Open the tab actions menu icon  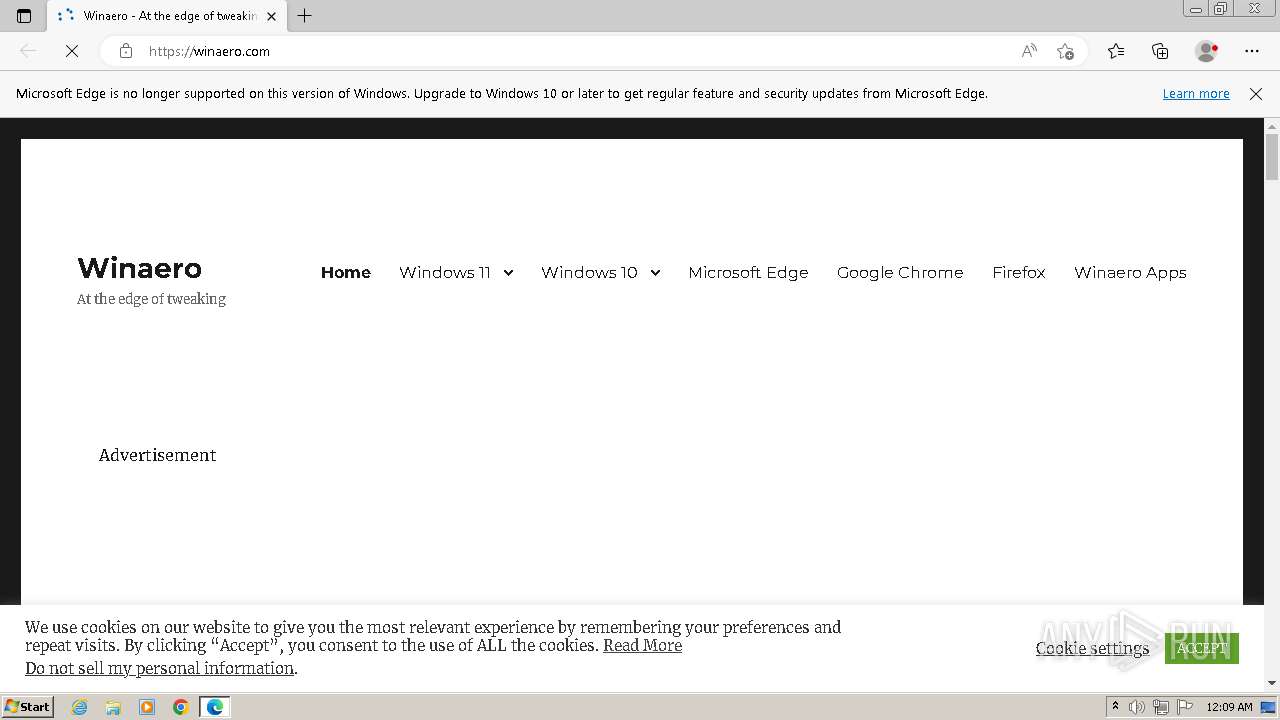click(x=24, y=16)
